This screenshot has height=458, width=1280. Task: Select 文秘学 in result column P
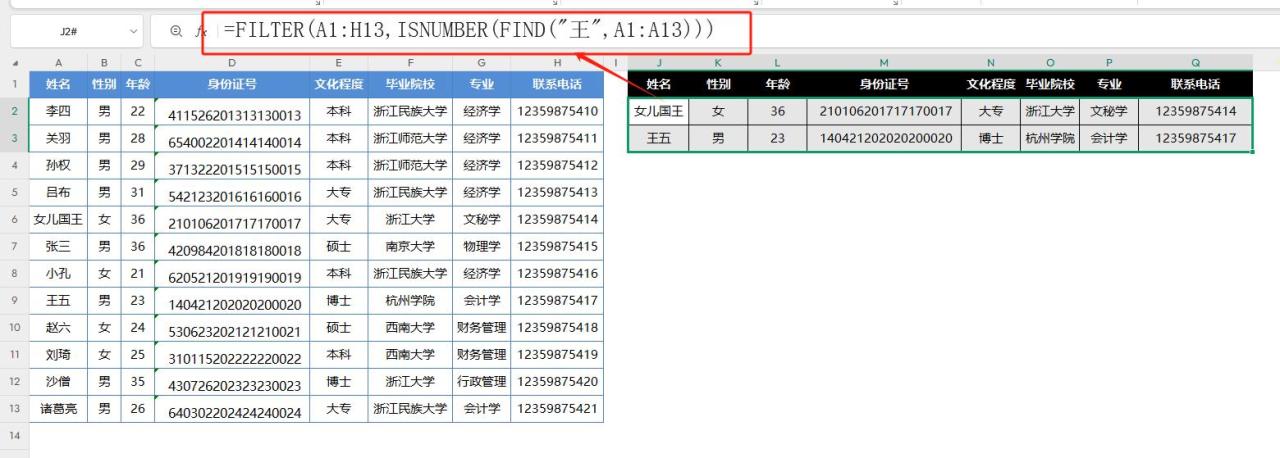pyautogui.click(x=1108, y=111)
